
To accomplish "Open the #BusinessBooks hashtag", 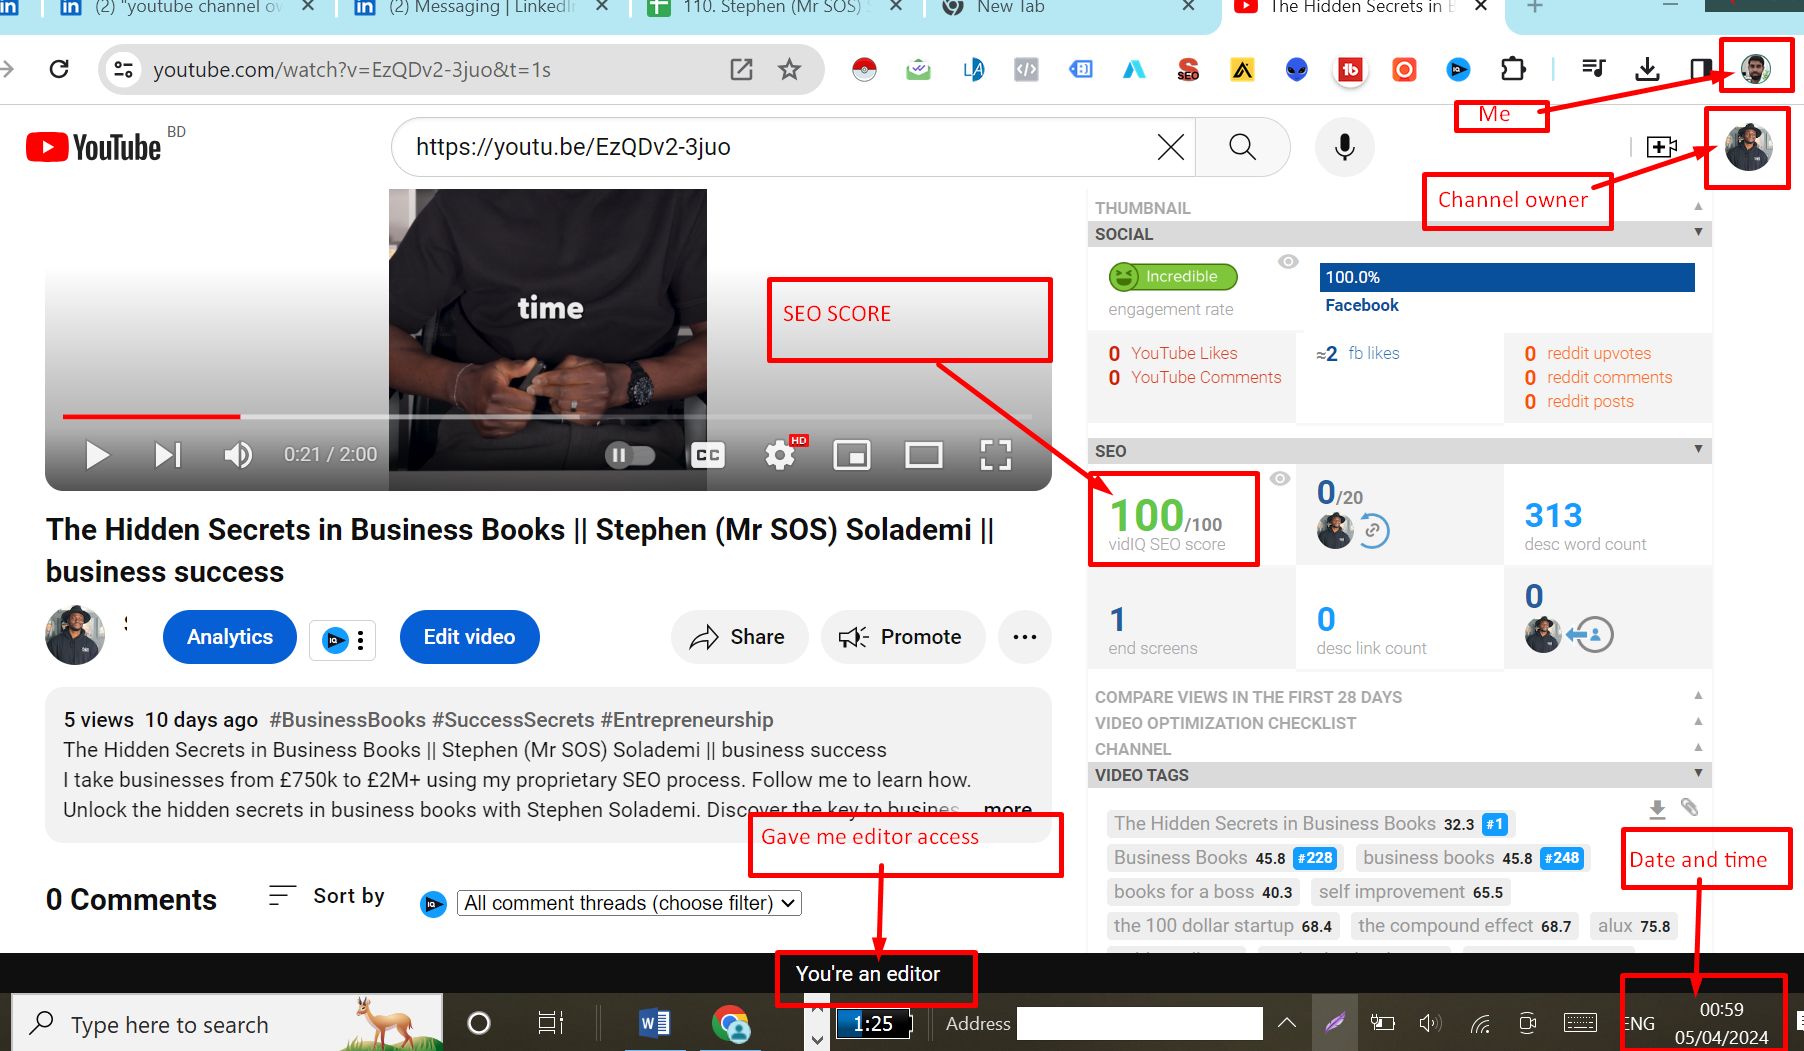I will pos(348,720).
